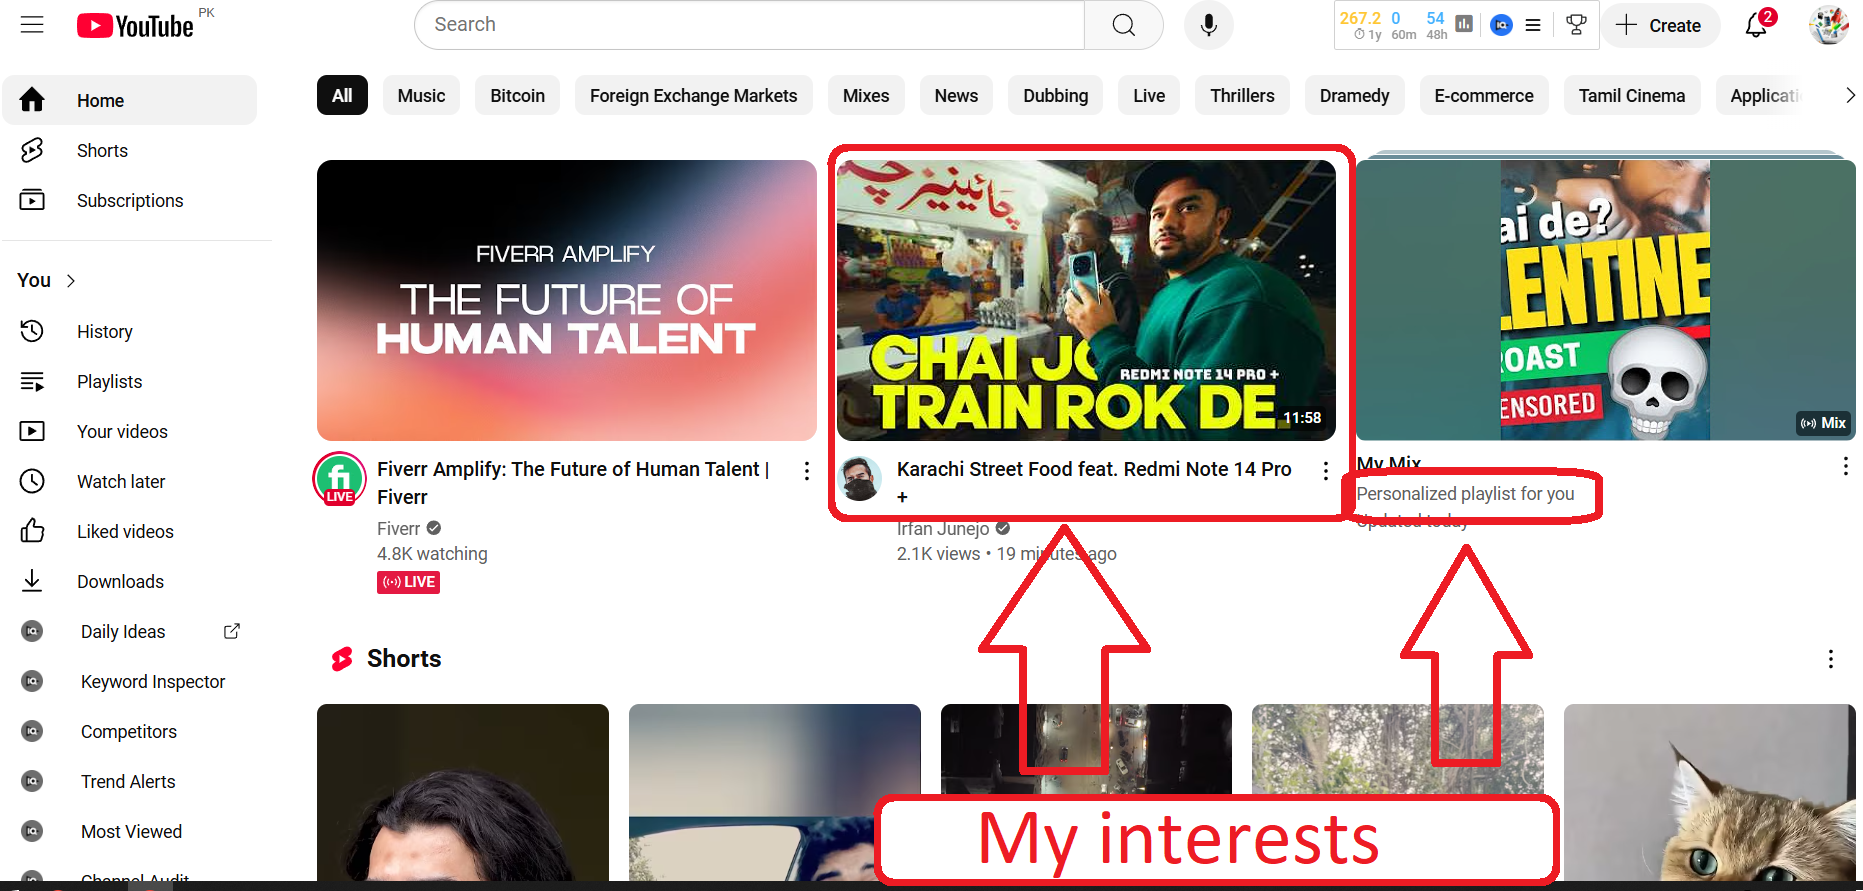The height and width of the screenshot is (891, 1863).
Task: Open My Mix playlist thumbnail
Action: (1606, 298)
